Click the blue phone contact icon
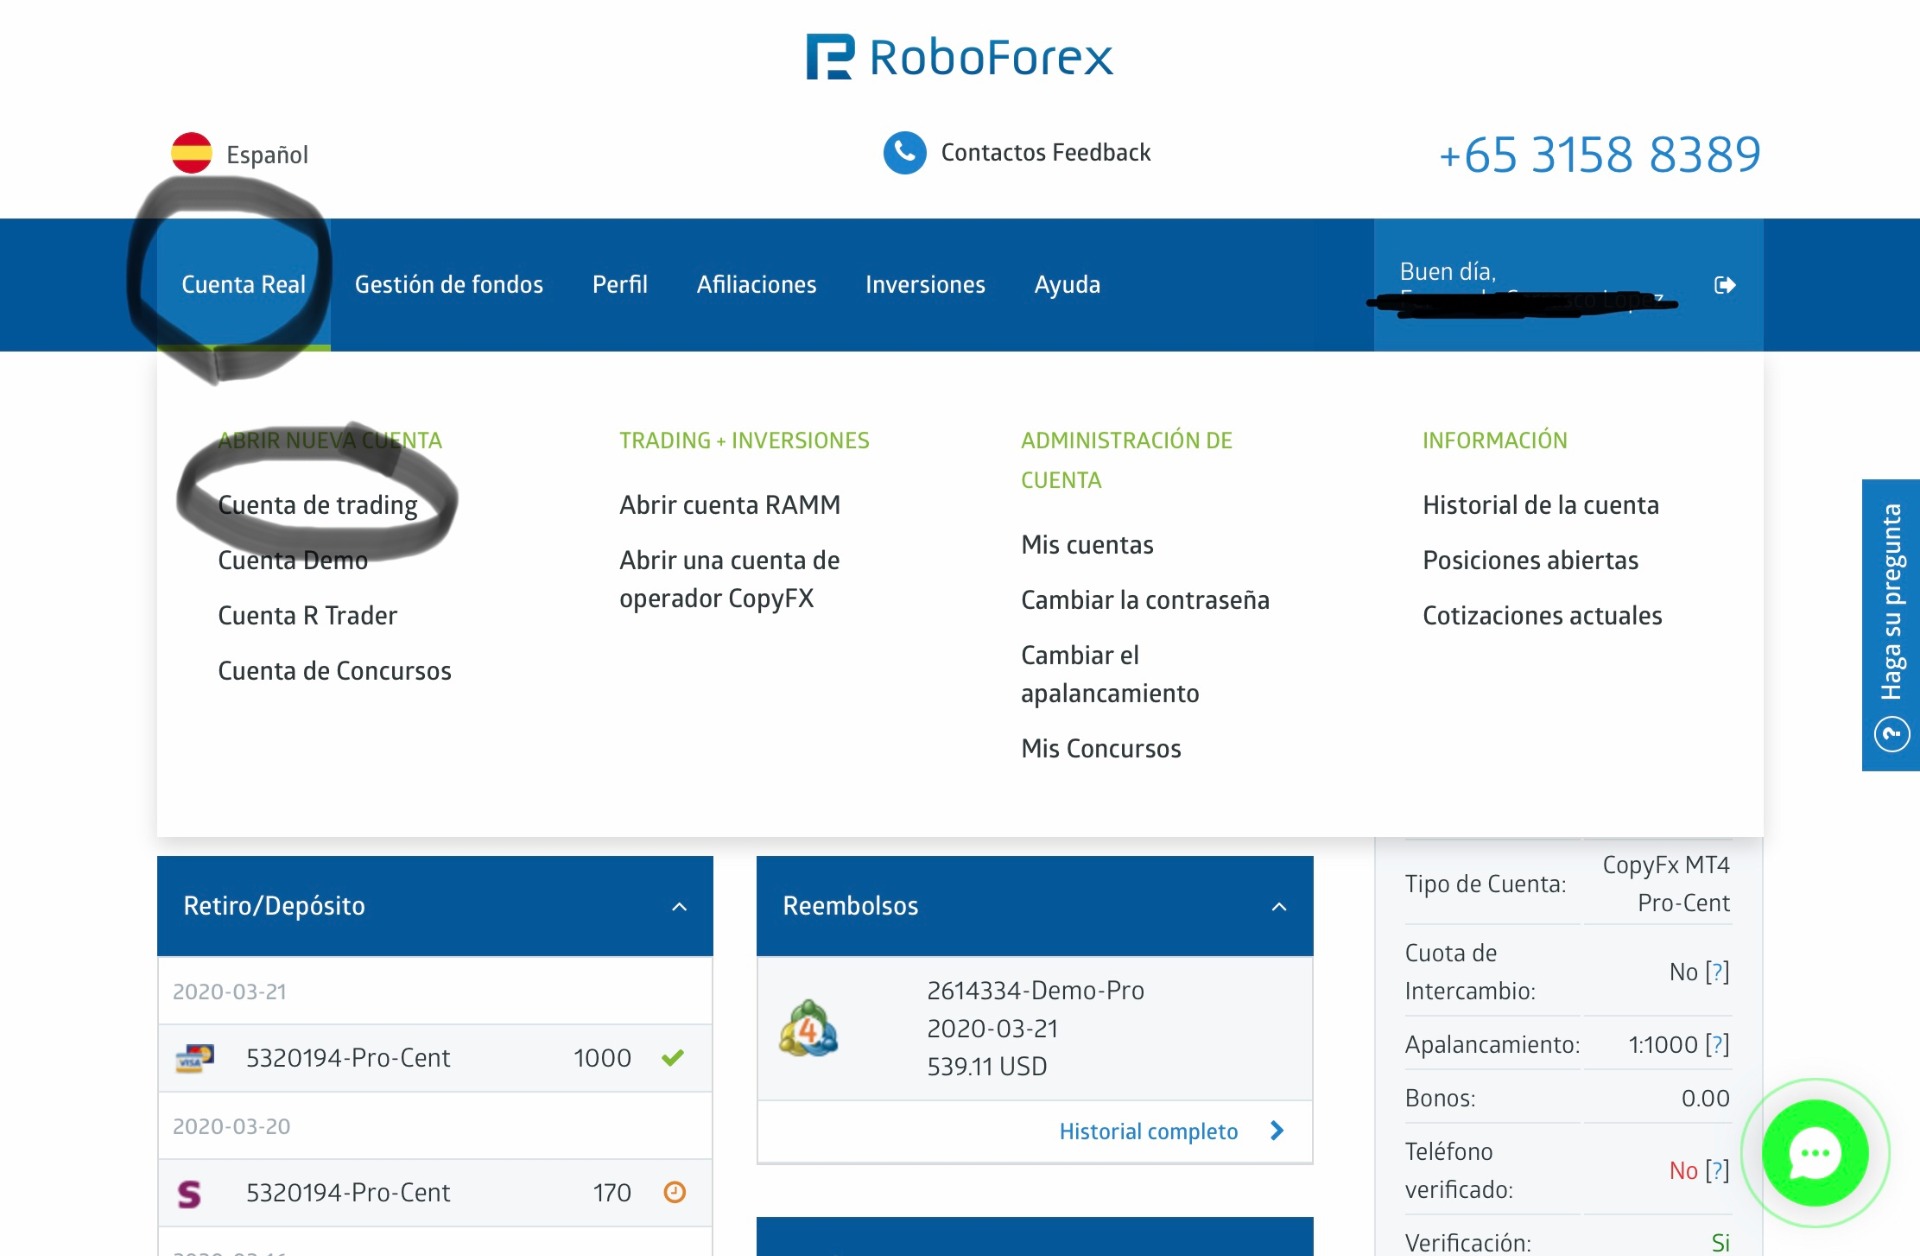Screen dimensions: 1920x1256 pos(904,152)
